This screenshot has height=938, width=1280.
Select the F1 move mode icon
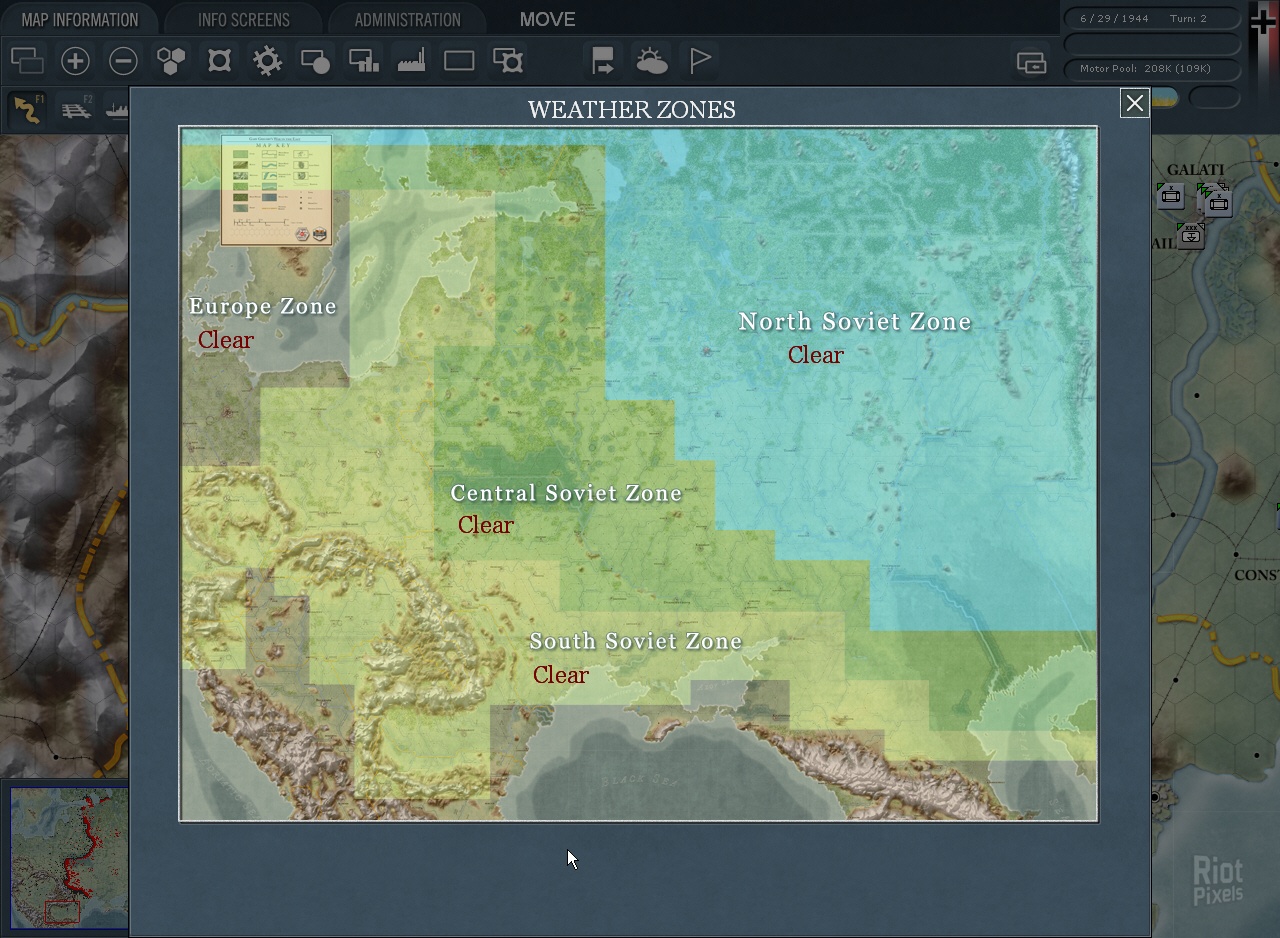(27, 109)
